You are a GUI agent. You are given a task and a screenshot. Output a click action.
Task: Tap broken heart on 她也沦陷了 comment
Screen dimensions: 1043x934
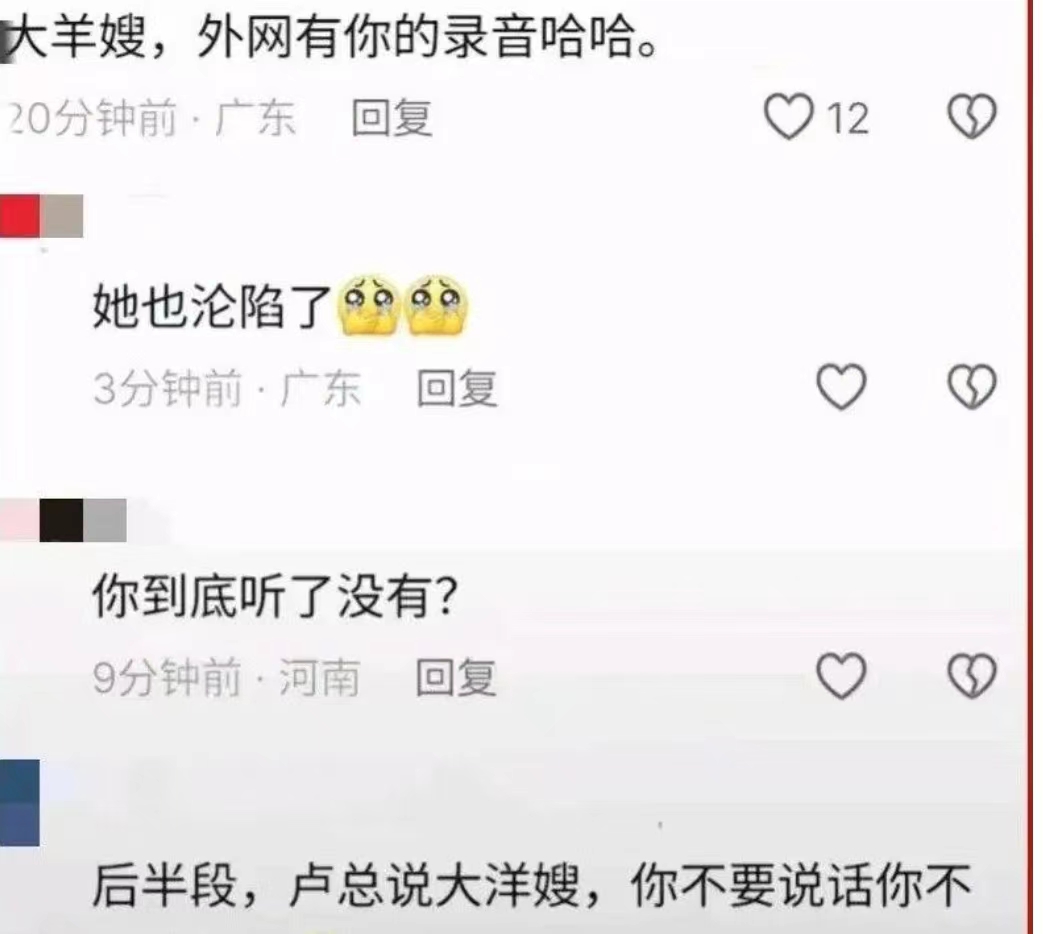point(972,387)
